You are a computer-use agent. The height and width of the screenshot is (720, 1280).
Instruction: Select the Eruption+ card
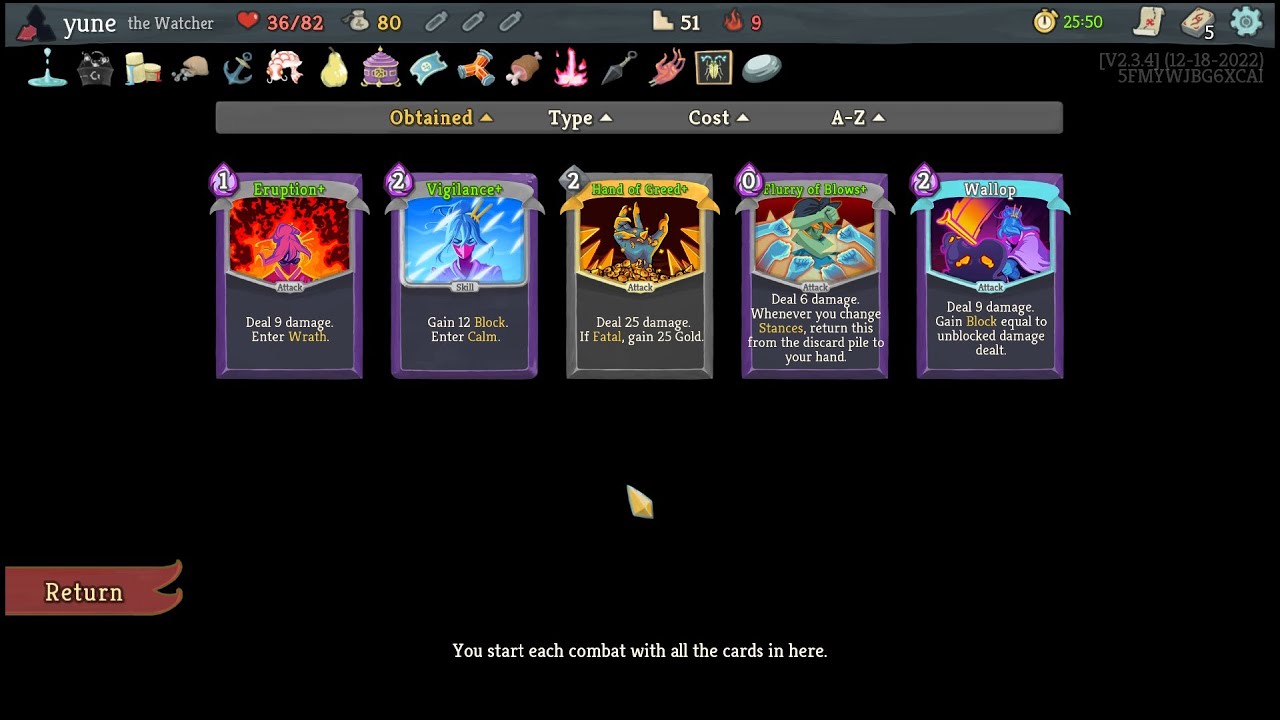click(289, 274)
